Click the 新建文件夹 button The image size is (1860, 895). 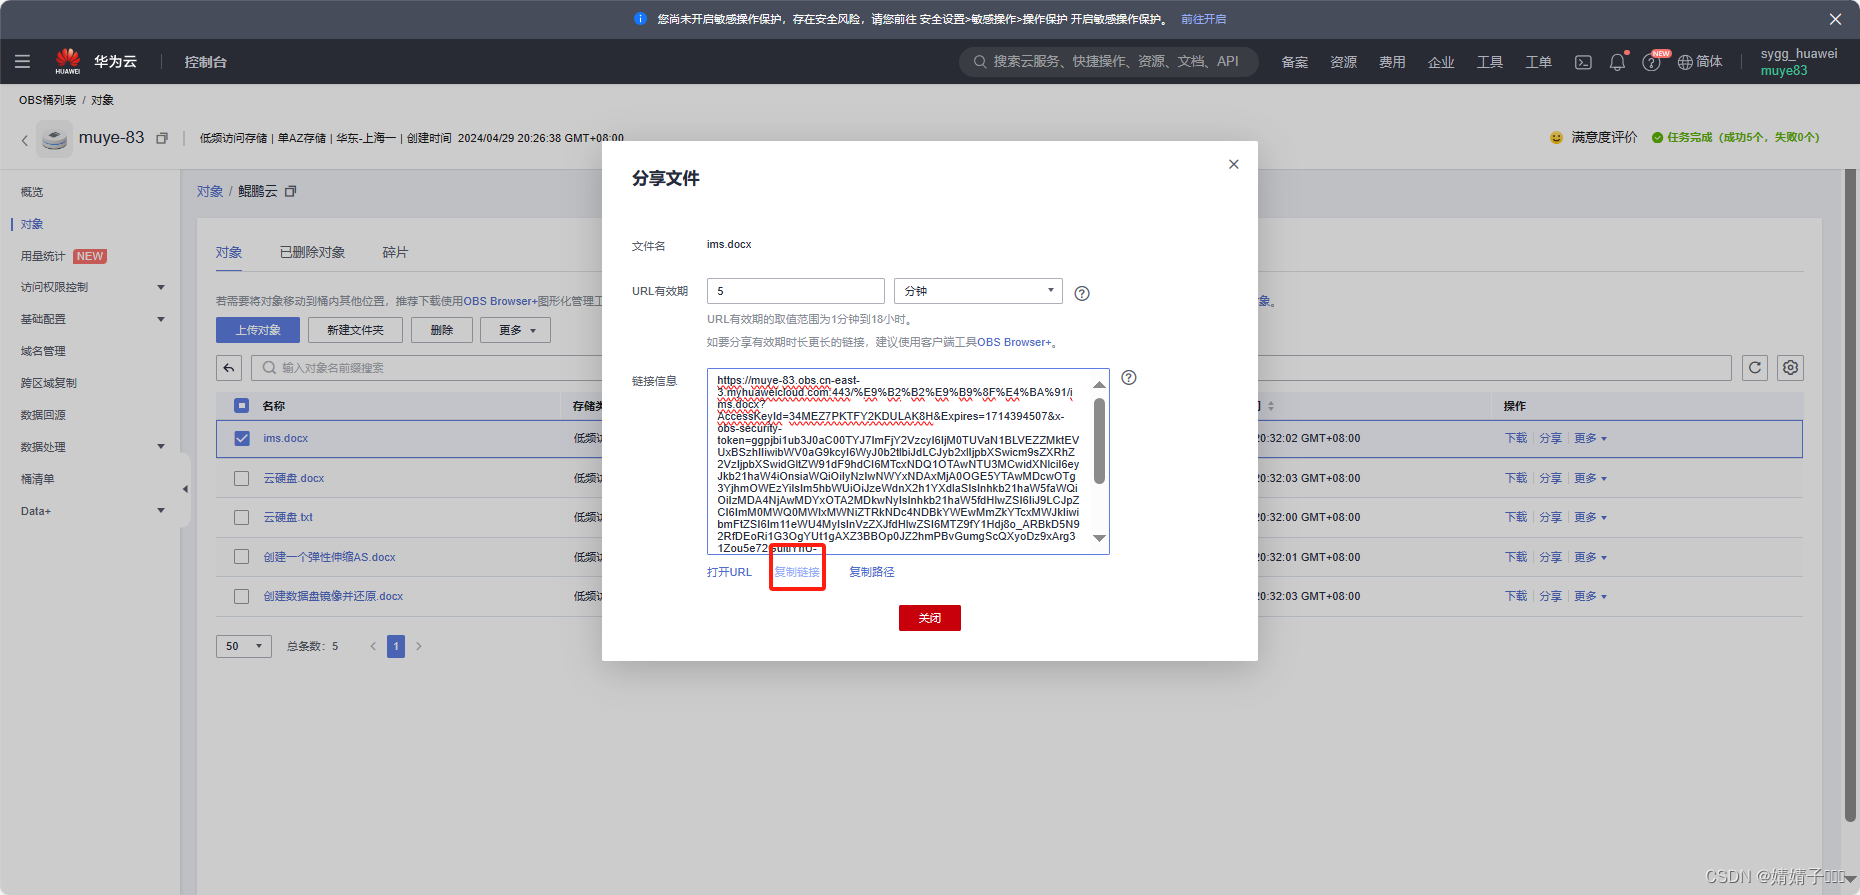pyautogui.click(x=355, y=330)
